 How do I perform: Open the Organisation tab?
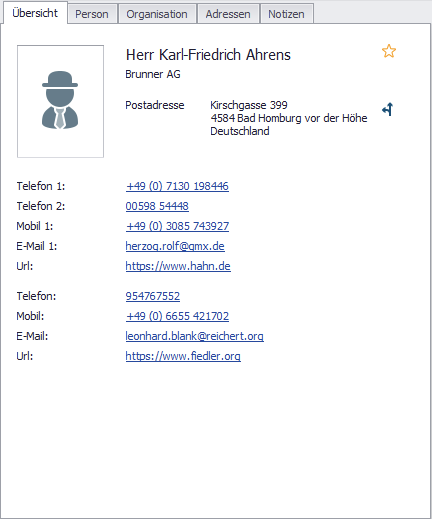coord(157,14)
